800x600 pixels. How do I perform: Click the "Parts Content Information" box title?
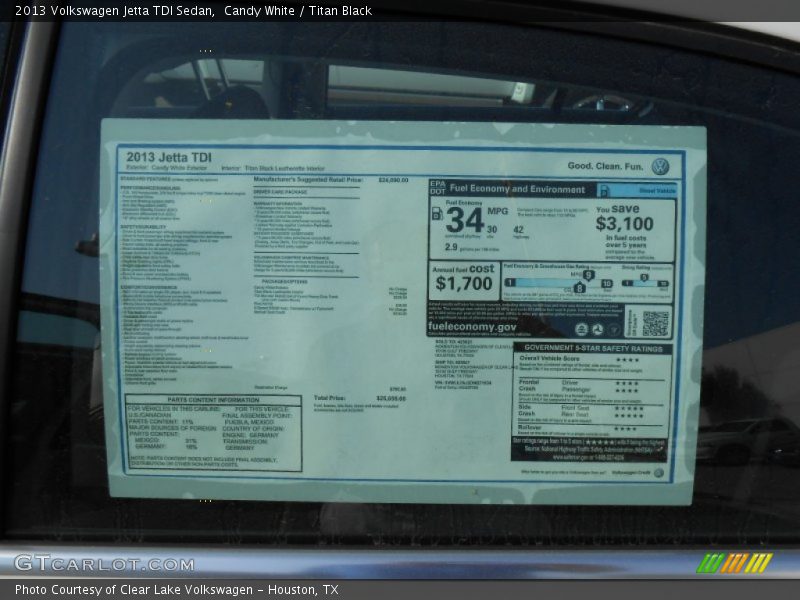click(213, 400)
